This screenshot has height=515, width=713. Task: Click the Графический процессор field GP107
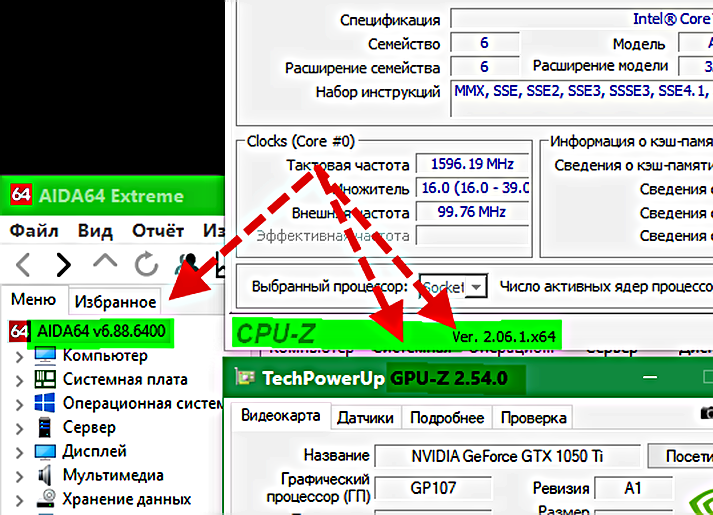pos(433,488)
